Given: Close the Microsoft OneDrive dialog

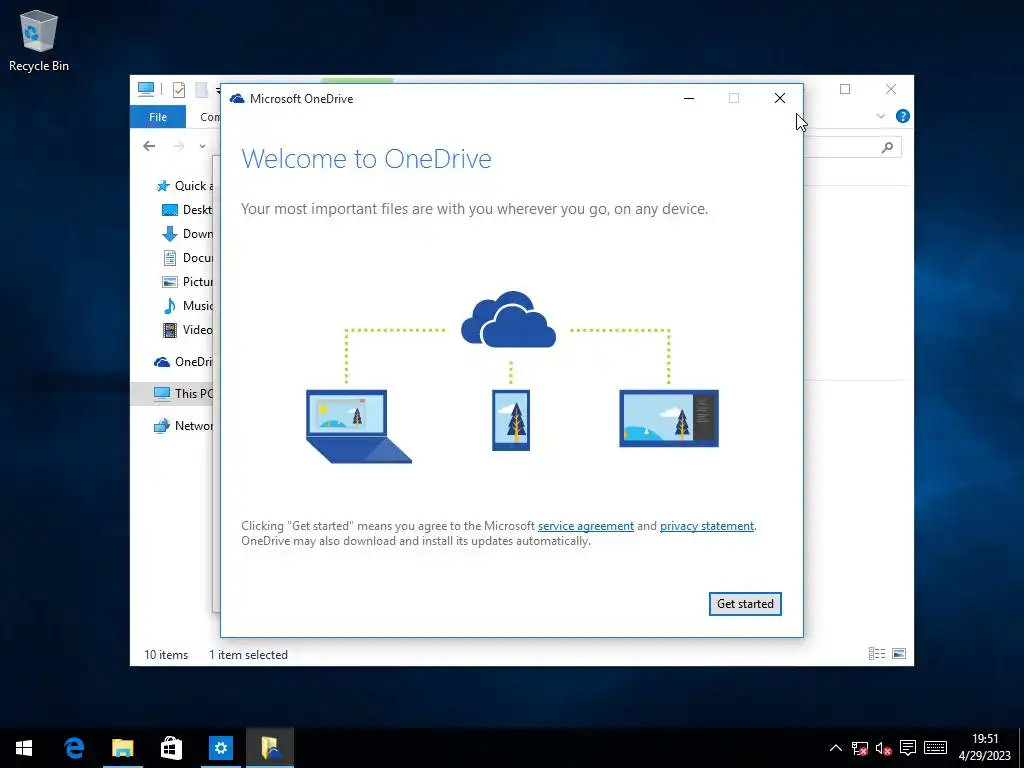Looking at the screenshot, I should [x=780, y=98].
